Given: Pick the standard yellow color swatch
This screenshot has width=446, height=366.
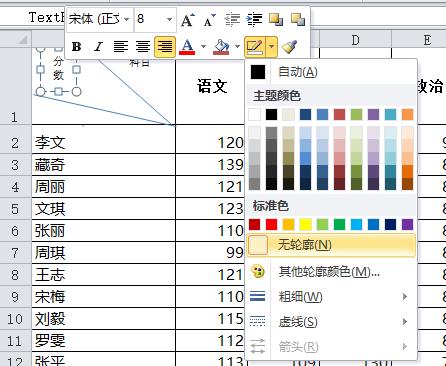Looking at the screenshot, I should coord(305,224).
